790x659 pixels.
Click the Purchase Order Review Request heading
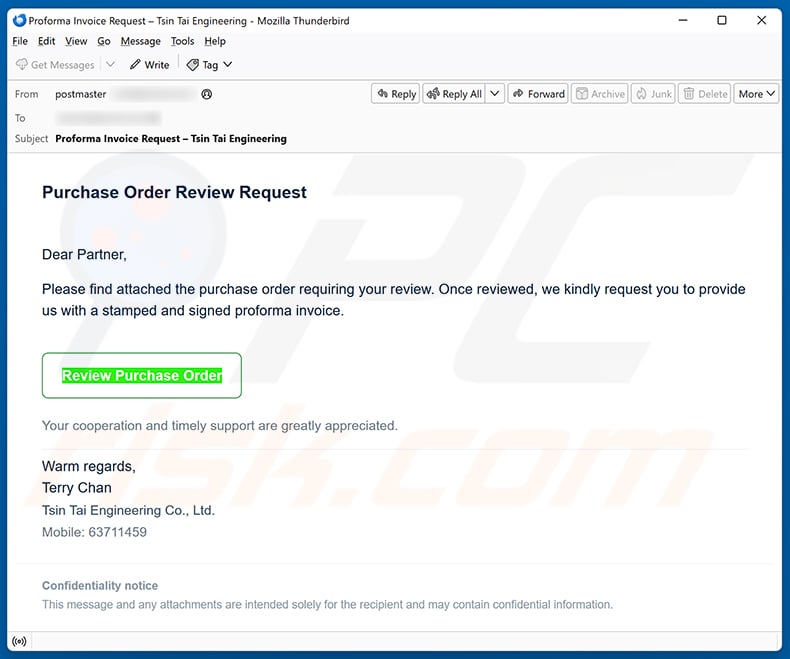[174, 192]
